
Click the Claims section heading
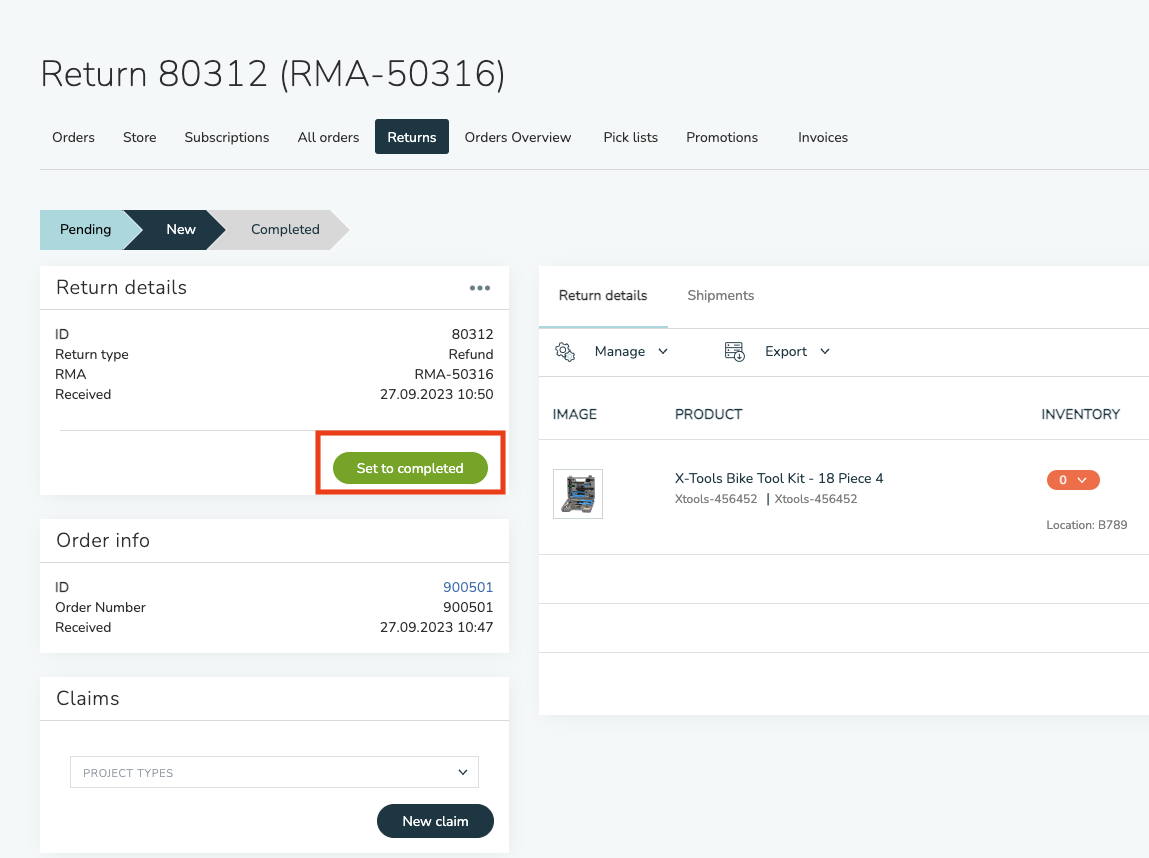88,698
